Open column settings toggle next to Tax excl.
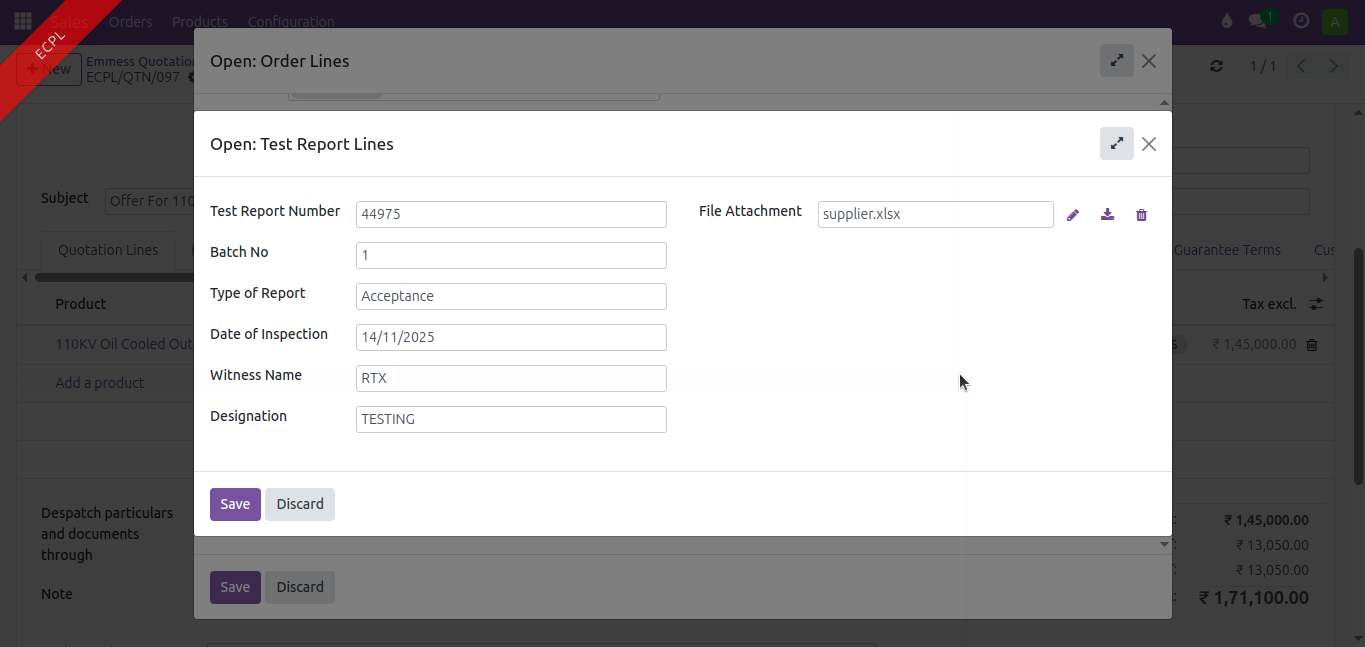1365x647 pixels. click(x=1316, y=304)
